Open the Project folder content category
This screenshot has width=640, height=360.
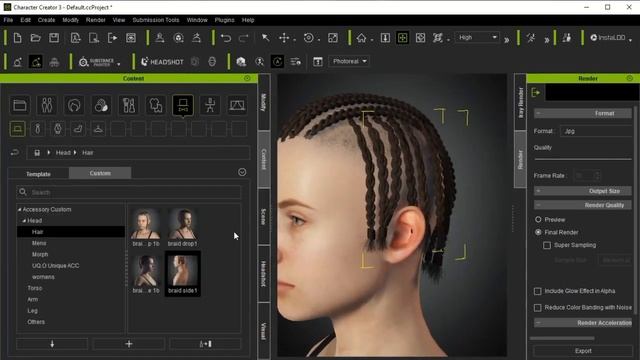point(20,105)
